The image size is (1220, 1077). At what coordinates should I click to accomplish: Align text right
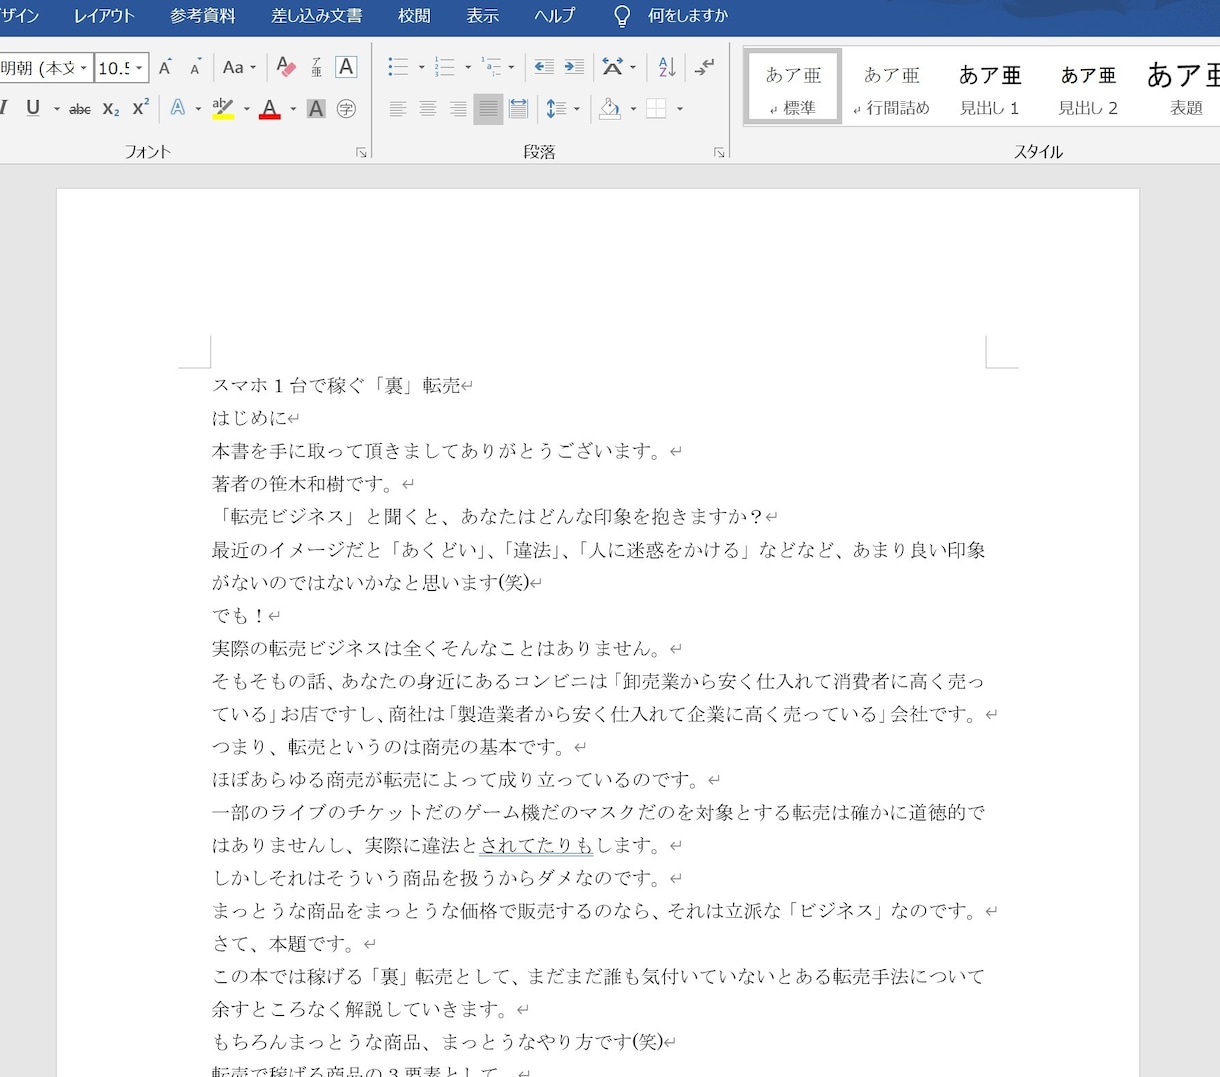click(x=458, y=108)
